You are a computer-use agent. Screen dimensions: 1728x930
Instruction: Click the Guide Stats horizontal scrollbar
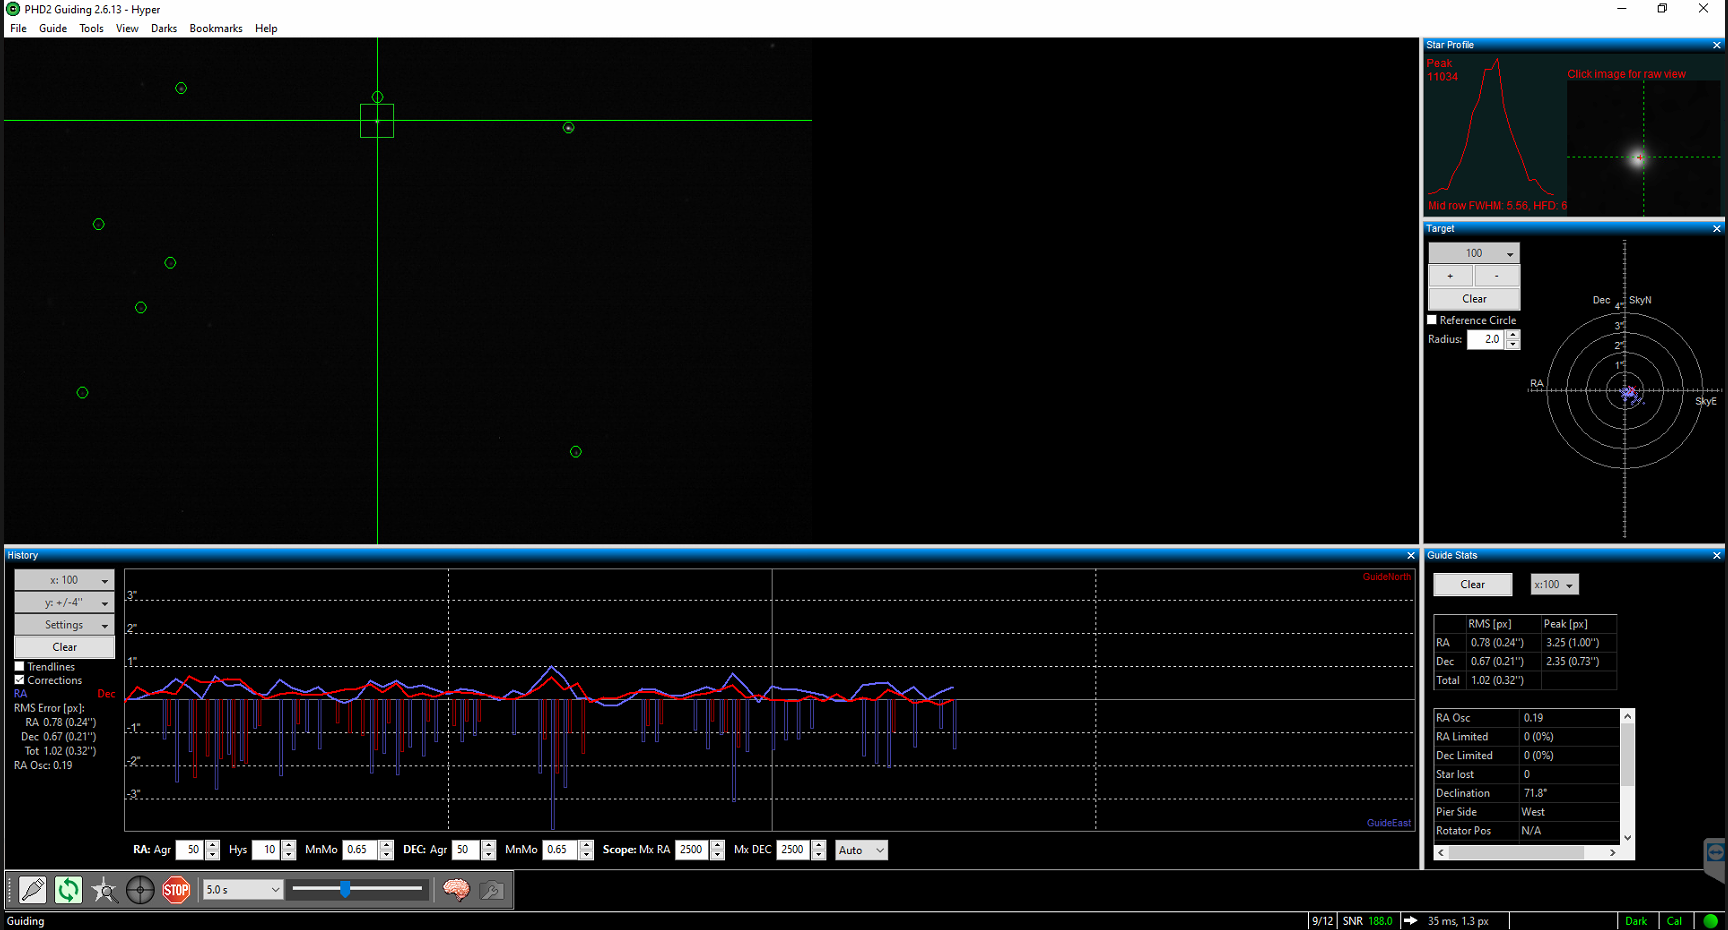click(x=1526, y=853)
